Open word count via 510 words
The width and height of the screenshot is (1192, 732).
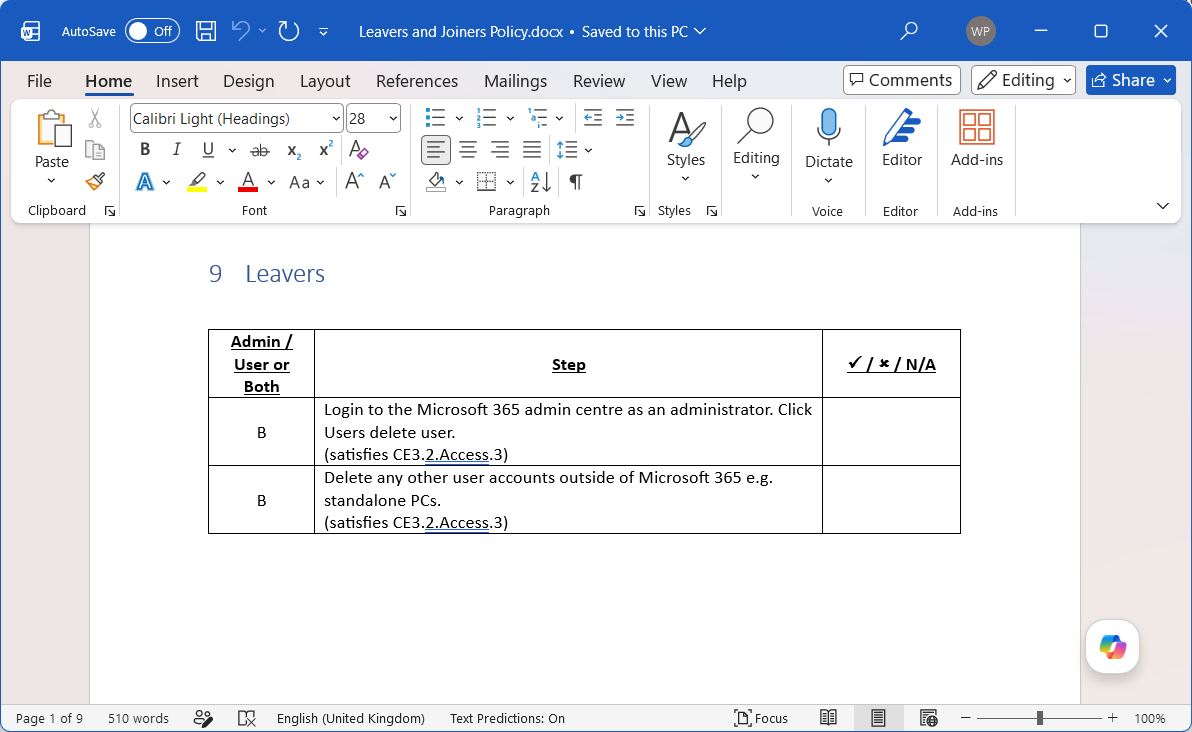point(138,718)
